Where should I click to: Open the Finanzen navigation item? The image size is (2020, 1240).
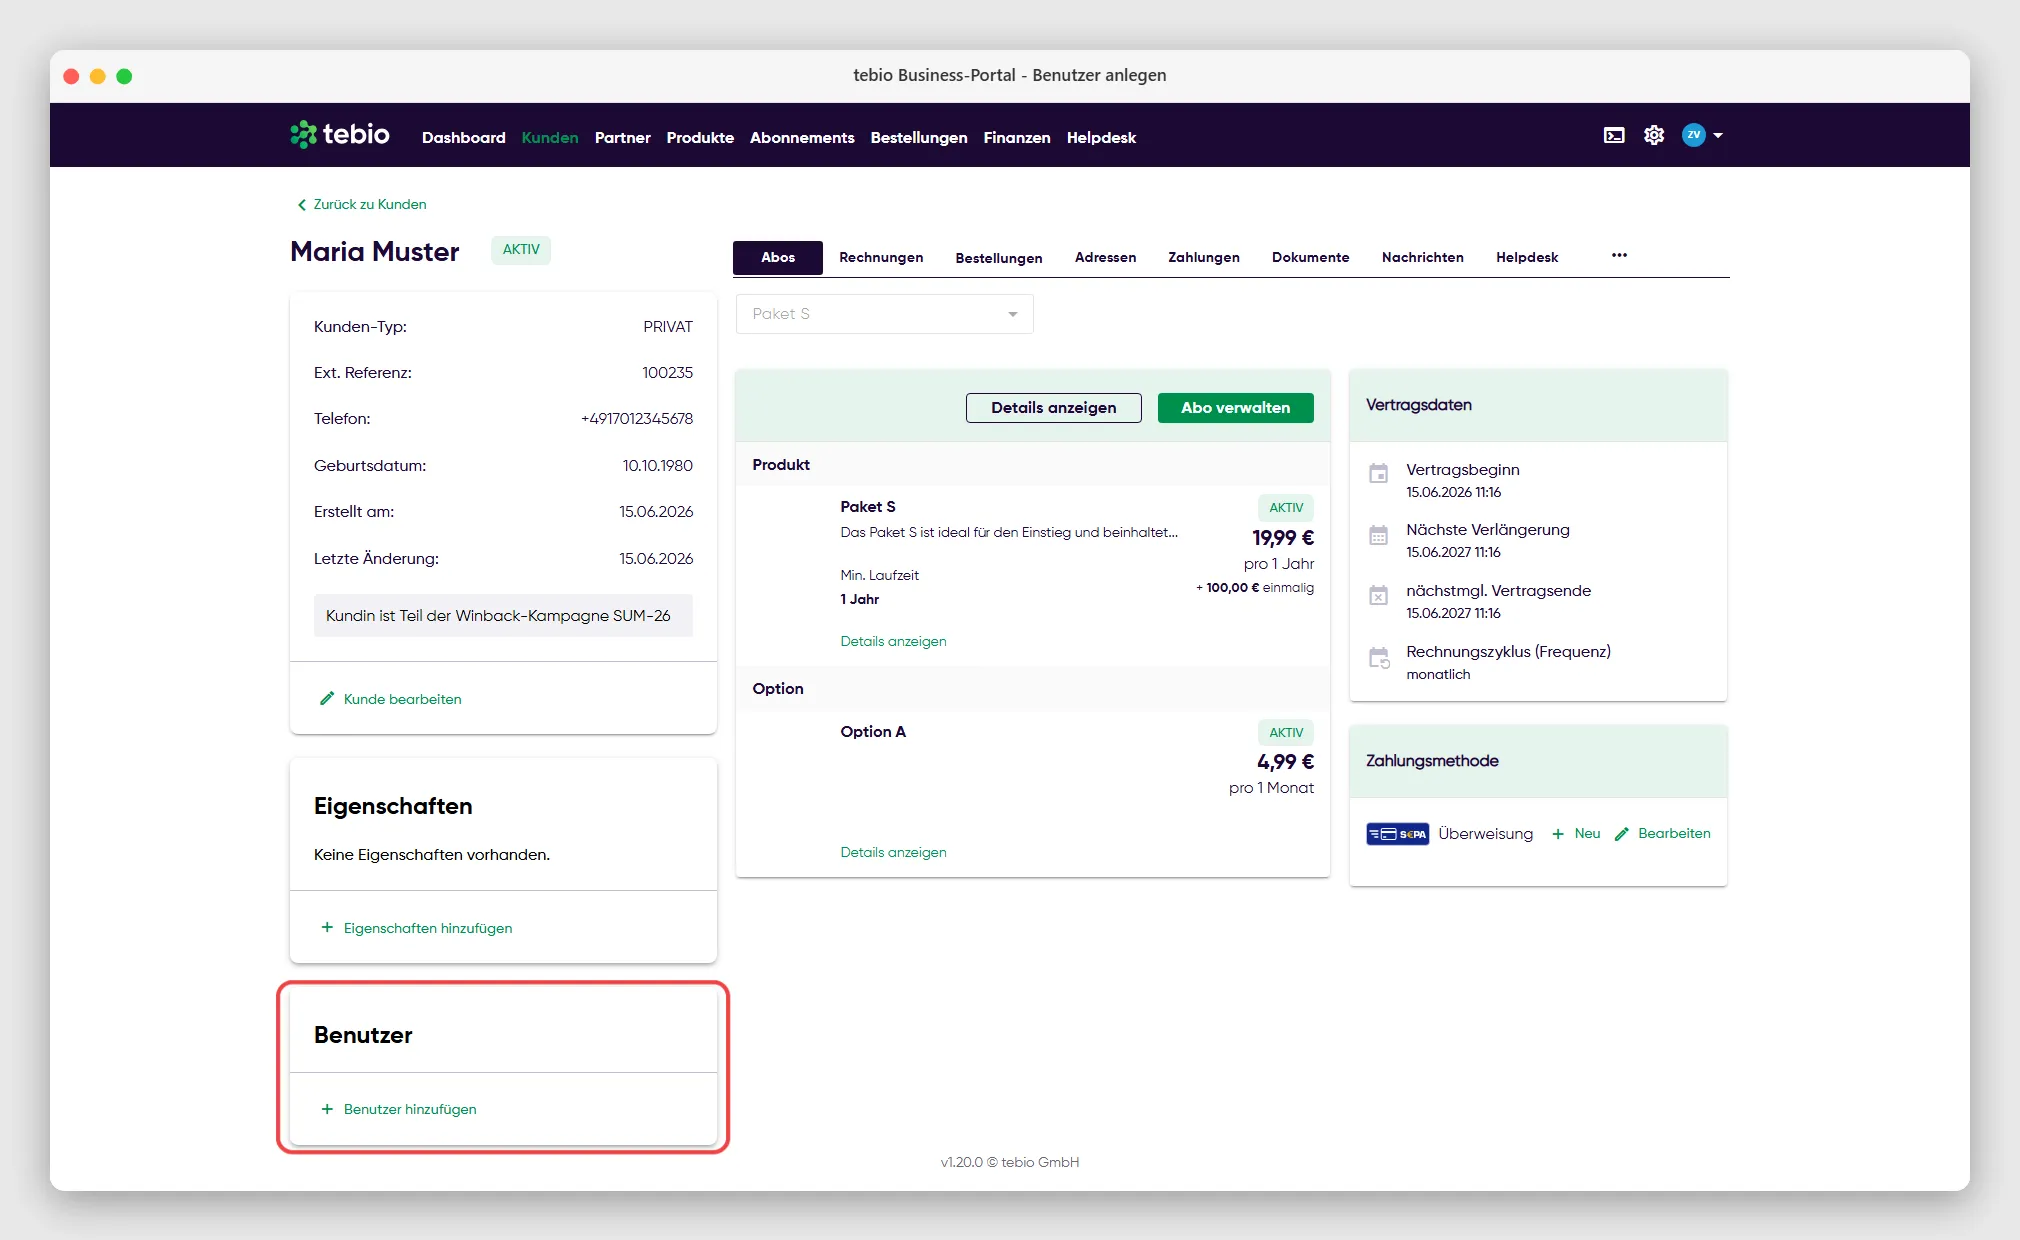(1017, 137)
